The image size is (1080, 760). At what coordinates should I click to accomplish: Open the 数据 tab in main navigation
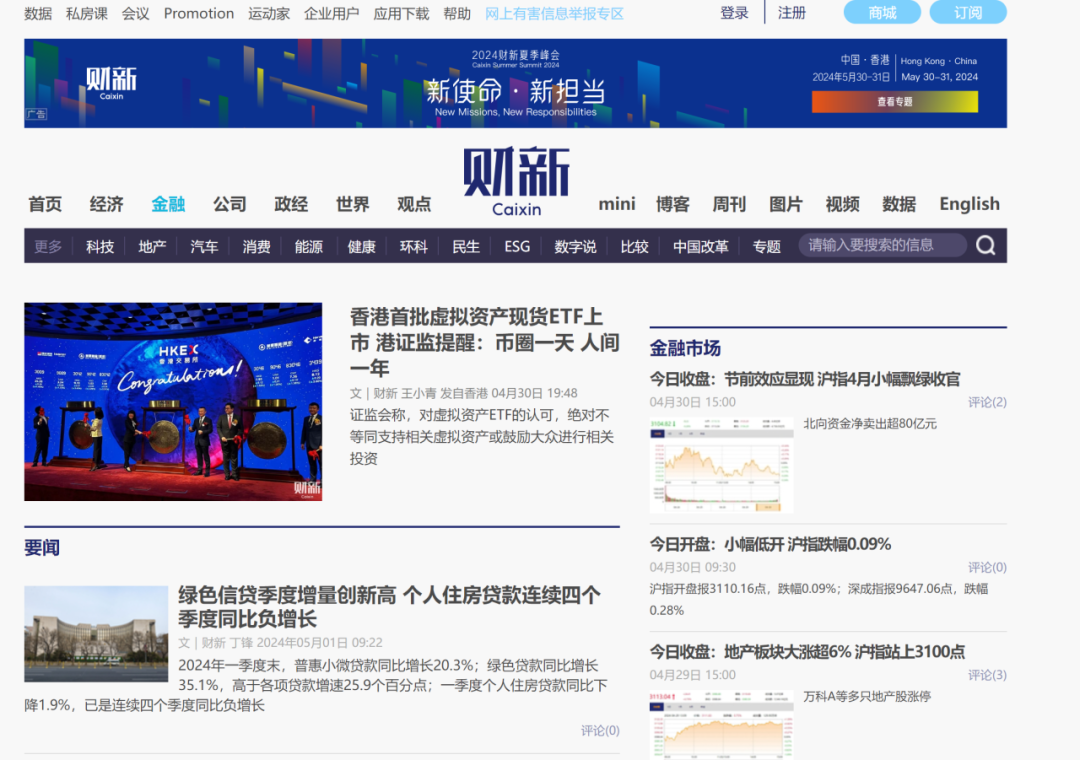[x=900, y=204]
